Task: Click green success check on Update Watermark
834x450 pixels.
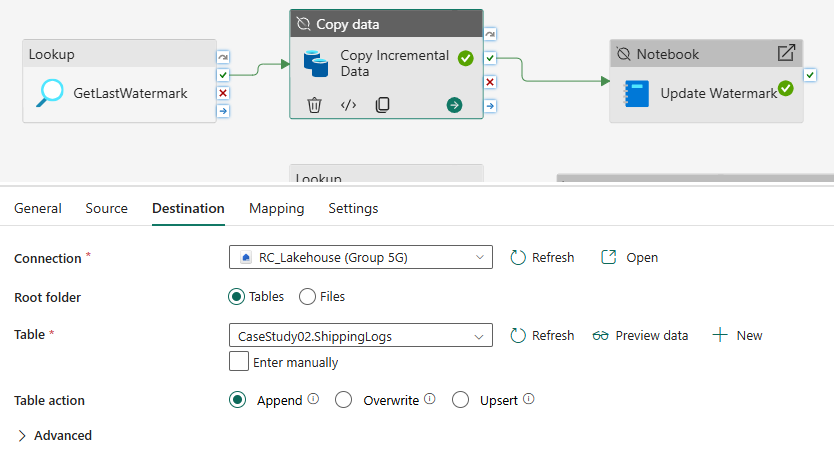Action: pyautogui.click(x=786, y=88)
